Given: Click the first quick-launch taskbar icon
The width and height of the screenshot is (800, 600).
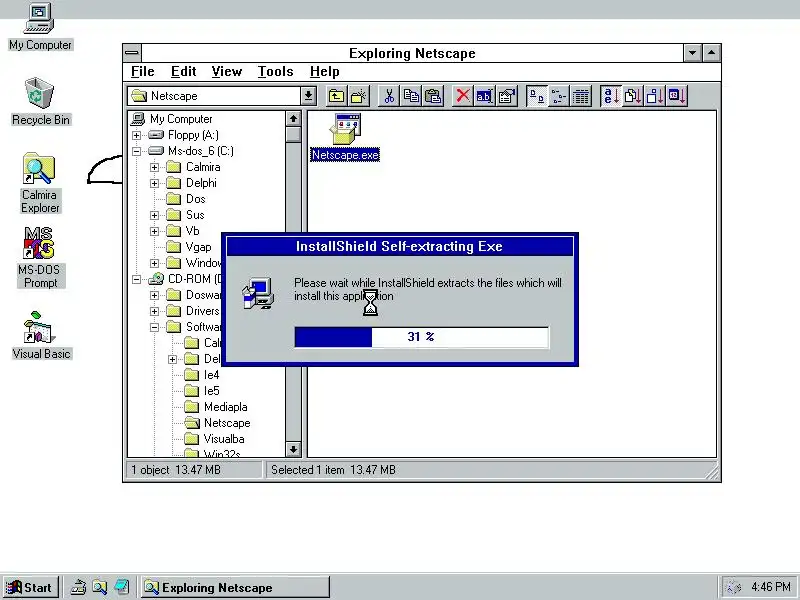Looking at the screenshot, I should (78, 587).
